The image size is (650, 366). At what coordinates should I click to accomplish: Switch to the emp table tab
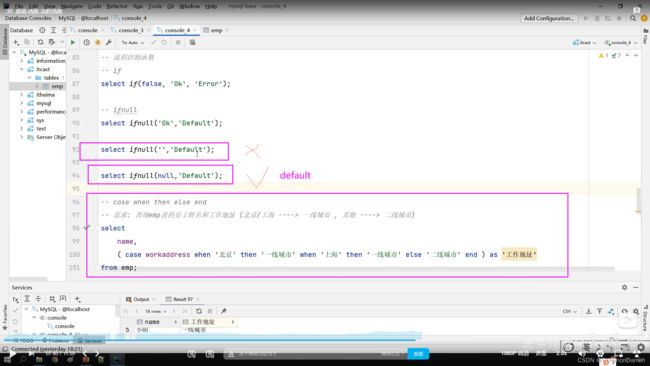click(x=216, y=30)
